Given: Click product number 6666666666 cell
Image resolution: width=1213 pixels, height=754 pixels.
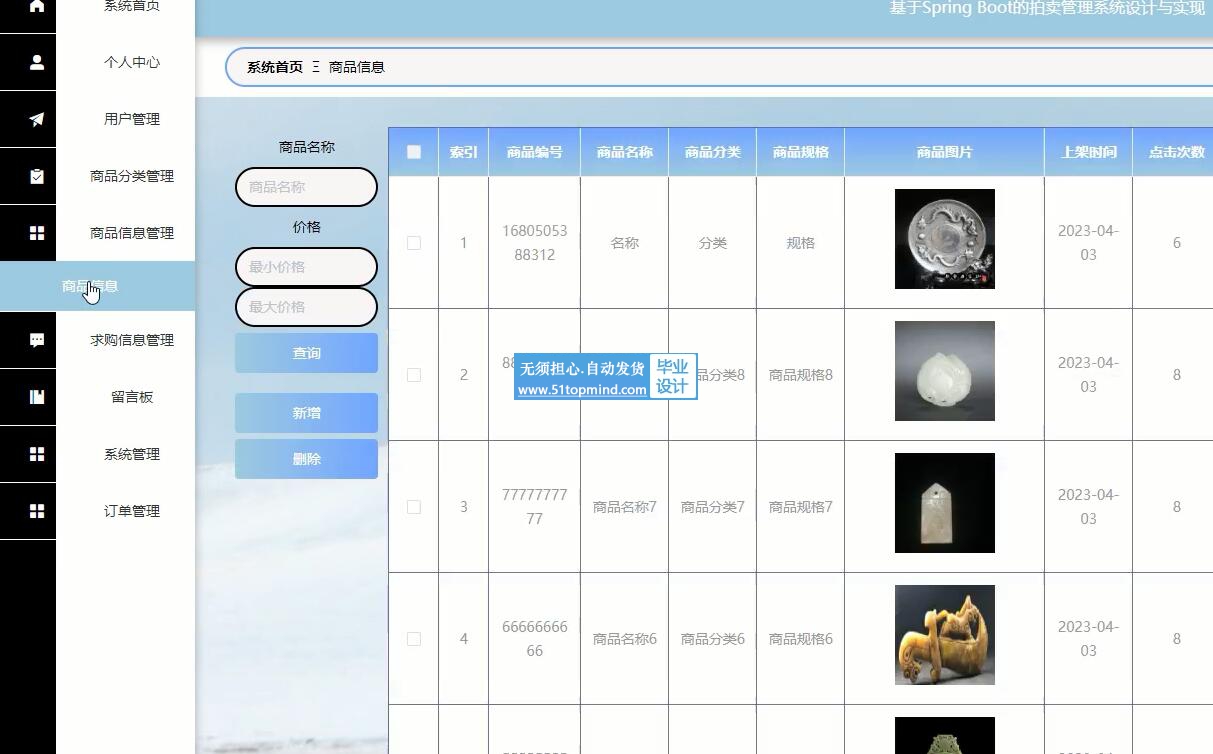Looking at the screenshot, I should [x=535, y=639].
